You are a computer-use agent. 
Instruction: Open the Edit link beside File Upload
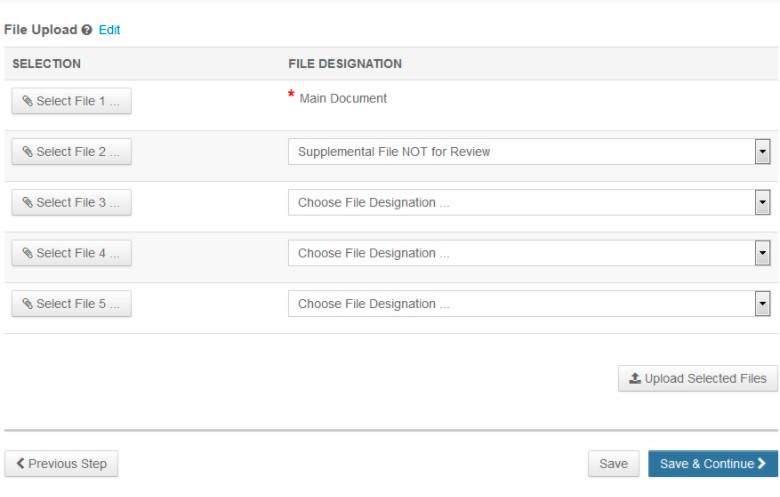[x=109, y=30]
